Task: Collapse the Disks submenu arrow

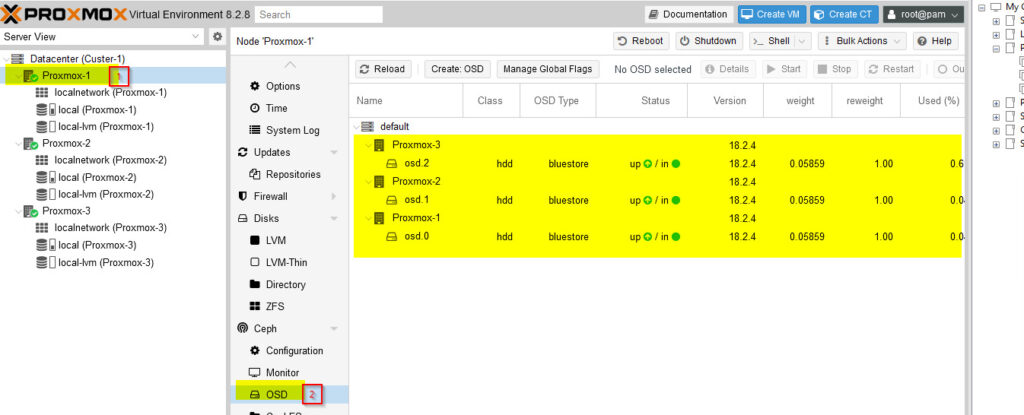Action: (334, 218)
